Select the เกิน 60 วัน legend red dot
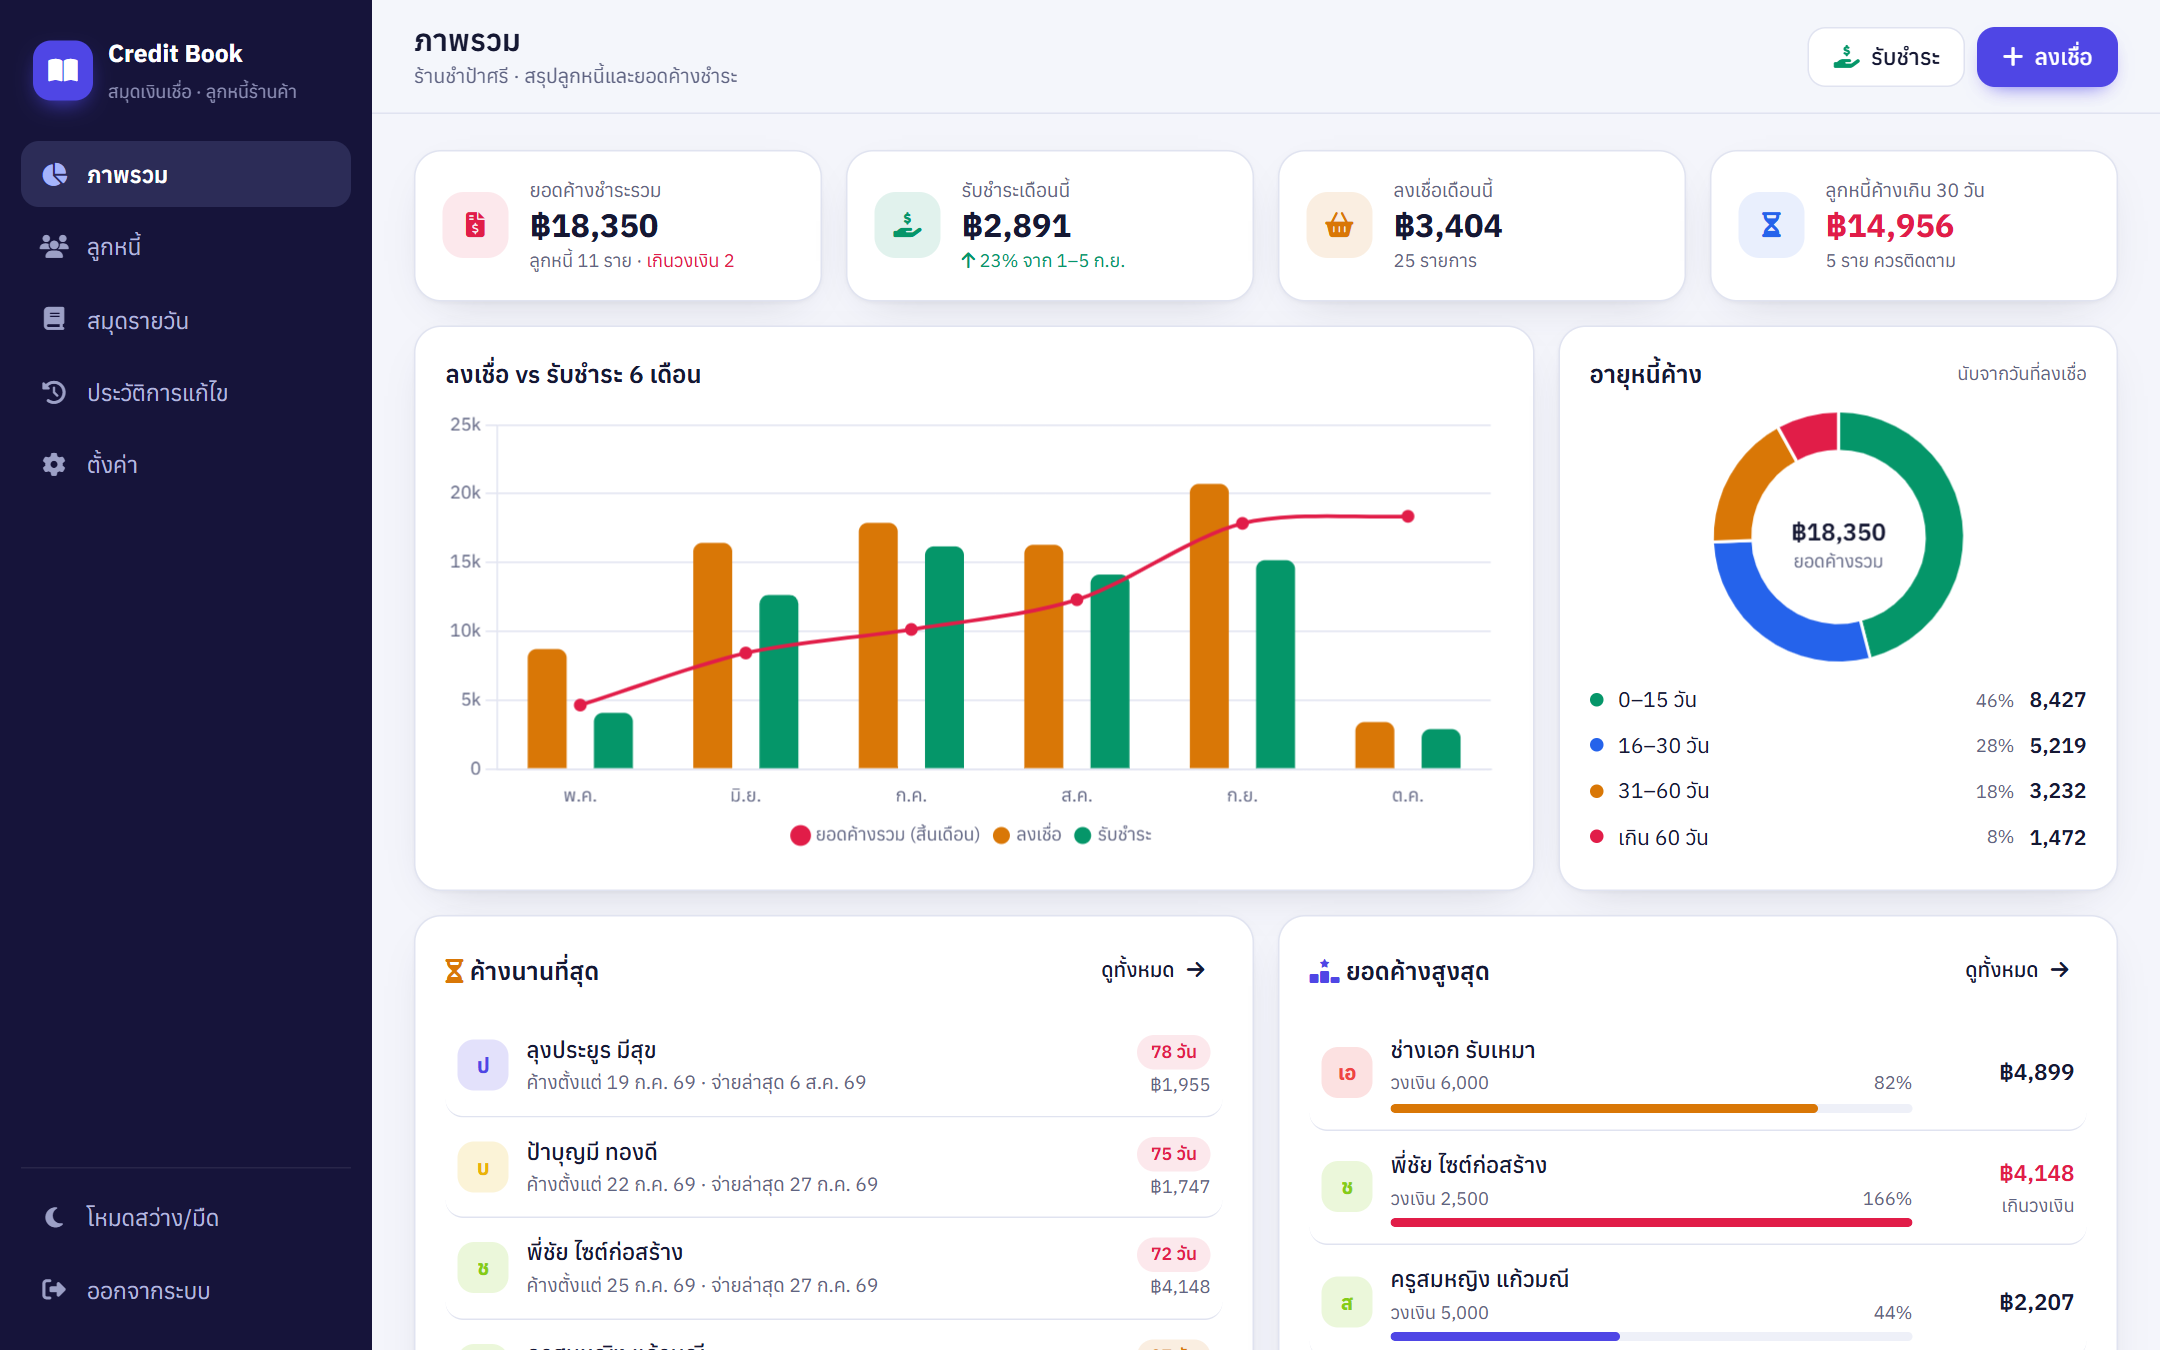The image size is (2160, 1350). [x=1597, y=837]
